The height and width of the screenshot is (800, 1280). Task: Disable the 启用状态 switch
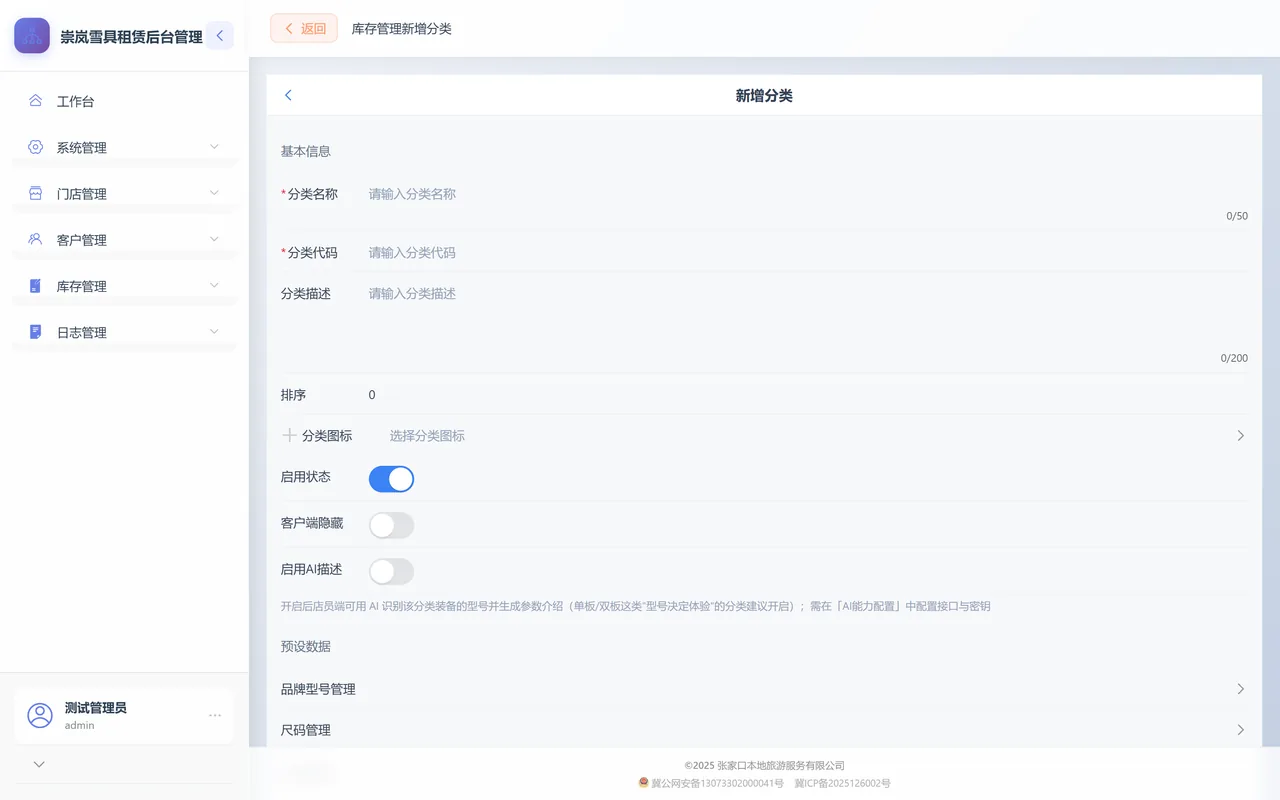coord(391,479)
